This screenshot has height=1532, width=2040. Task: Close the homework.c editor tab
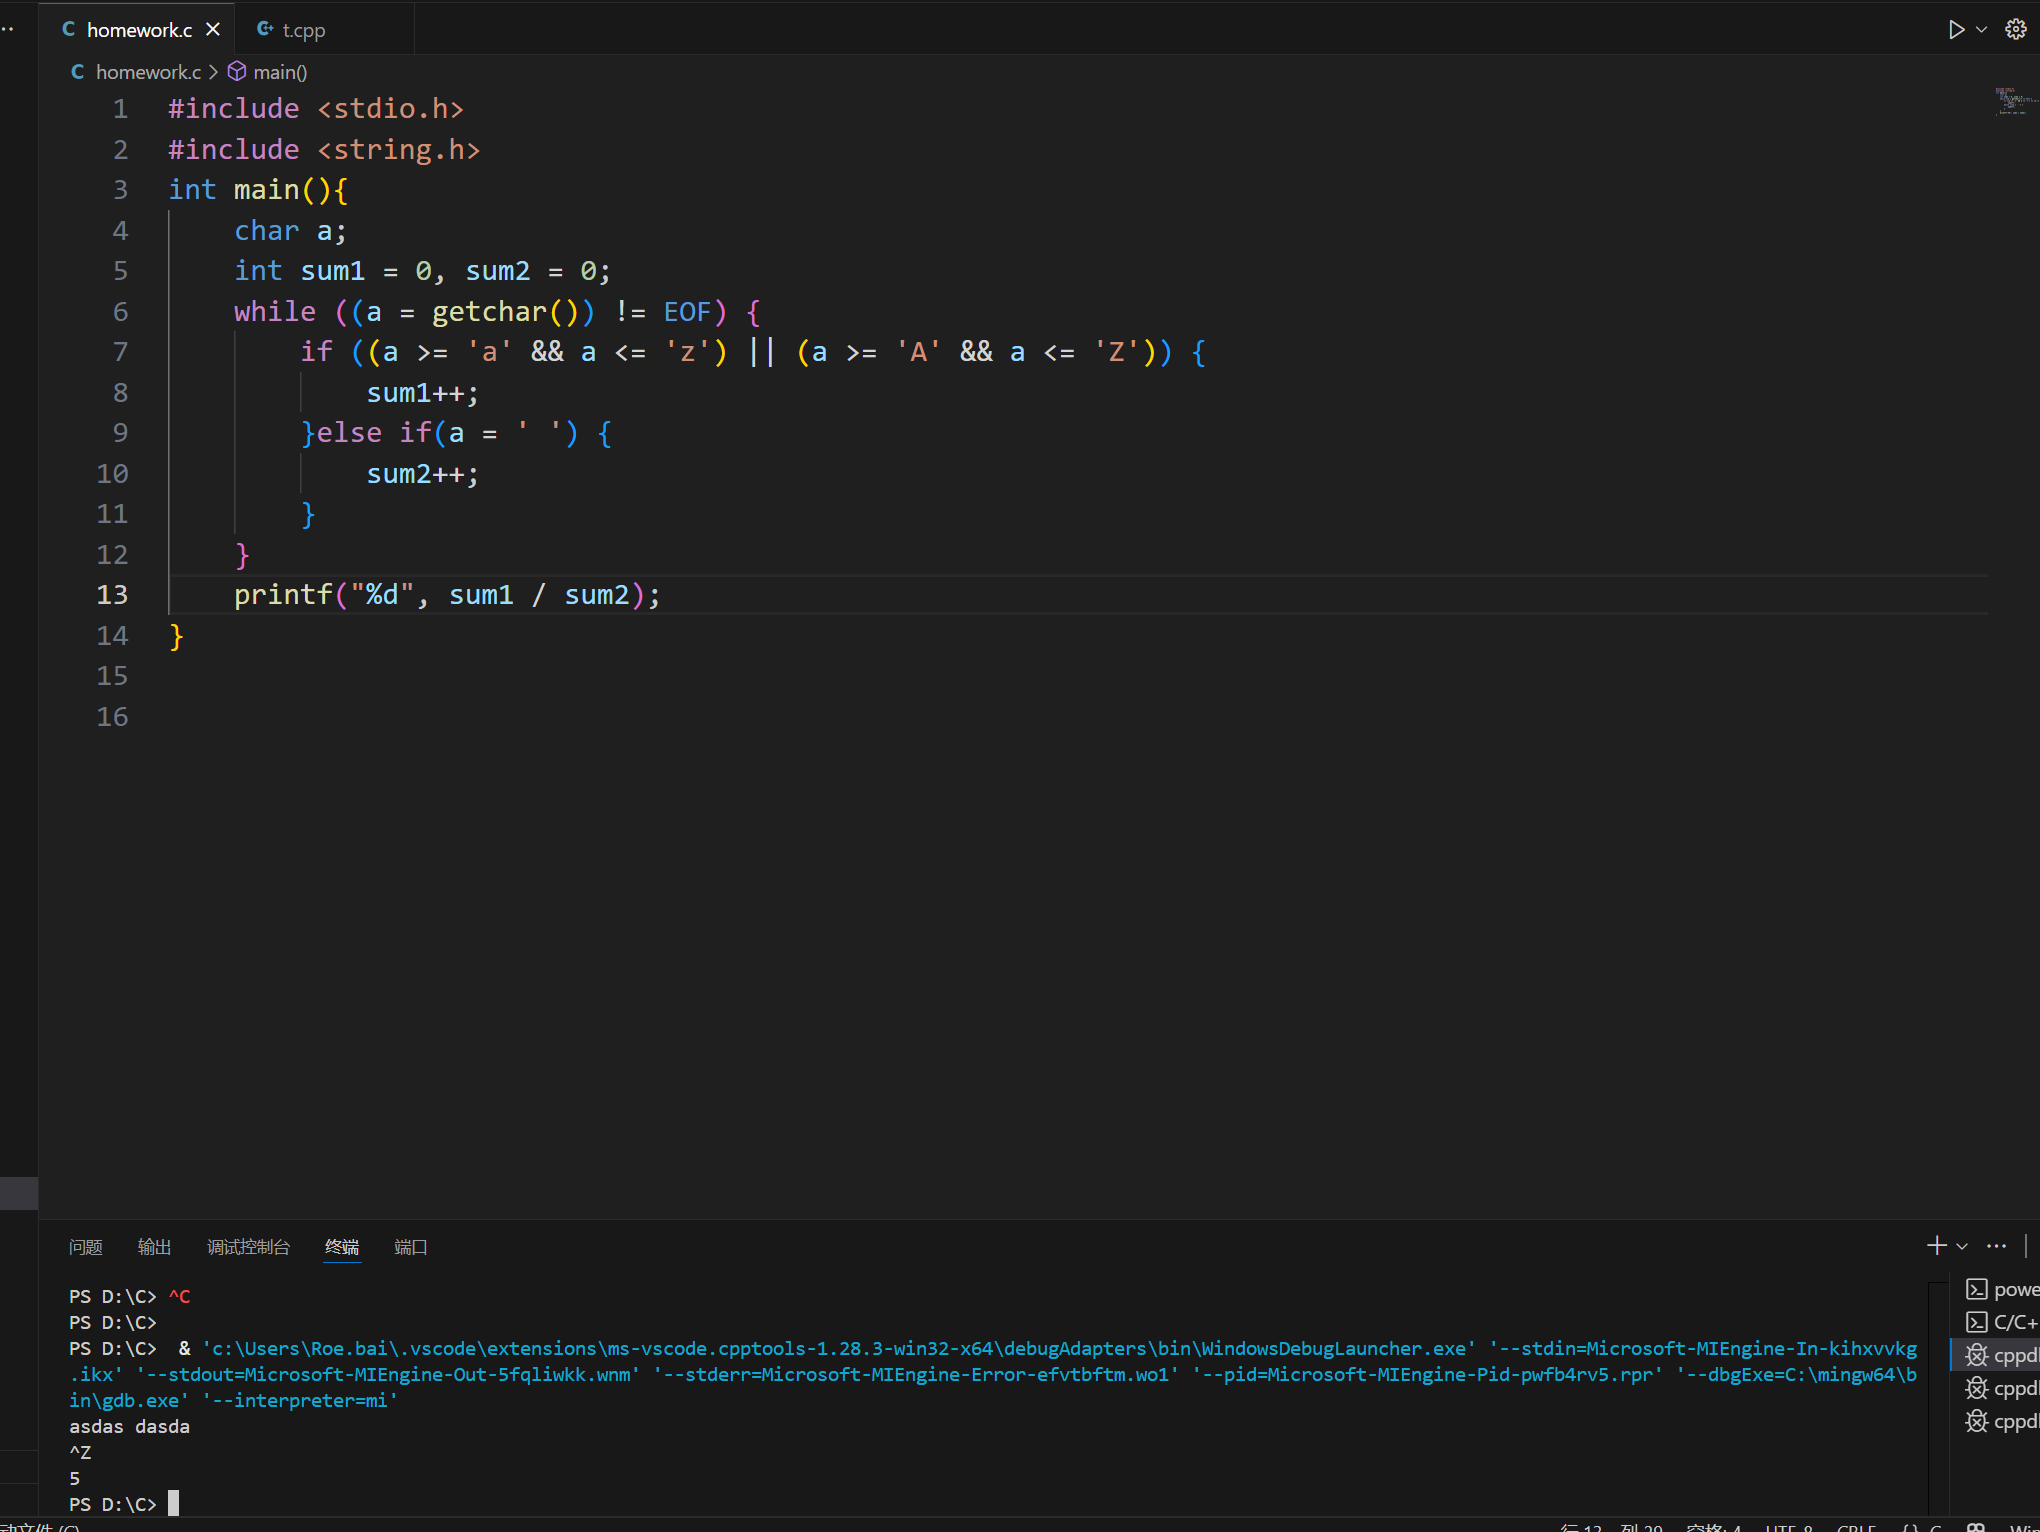coord(213,30)
